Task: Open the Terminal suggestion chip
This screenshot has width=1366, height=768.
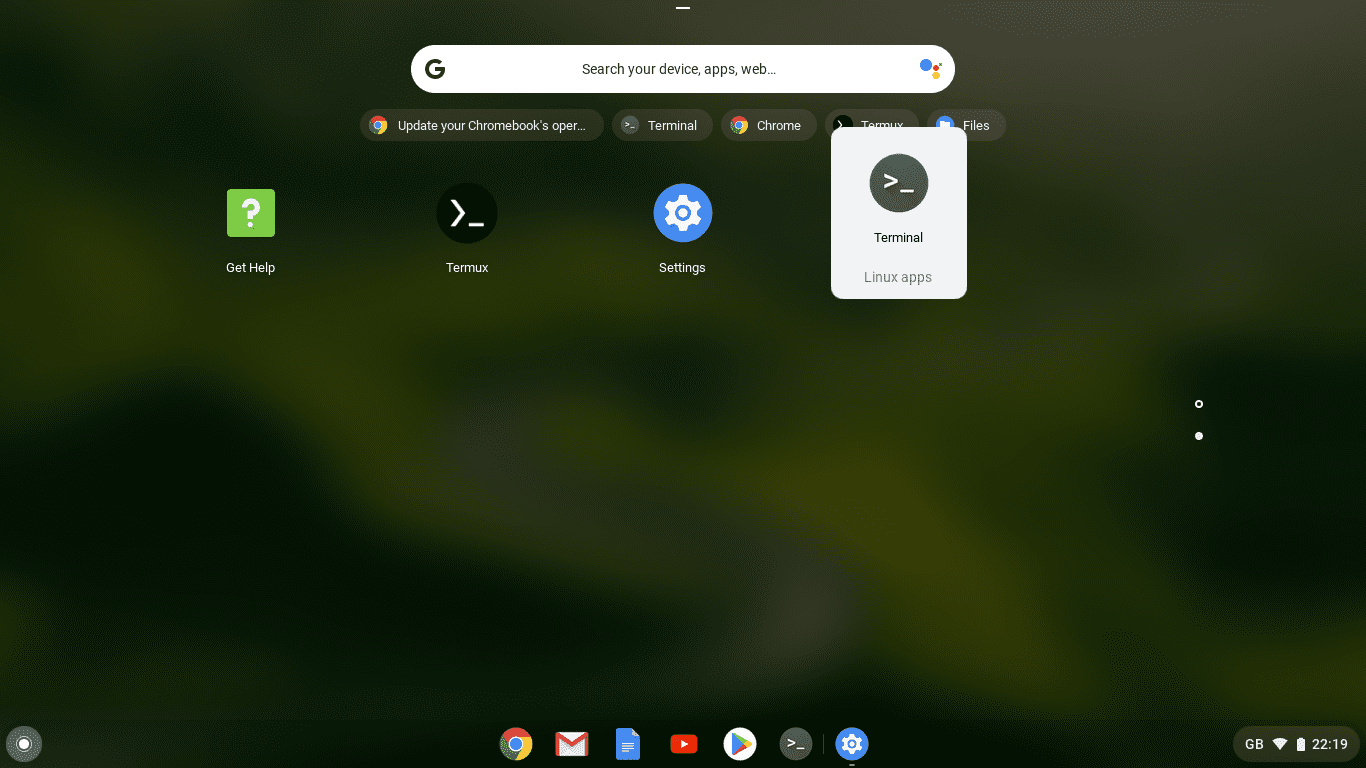Action: point(662,125)
